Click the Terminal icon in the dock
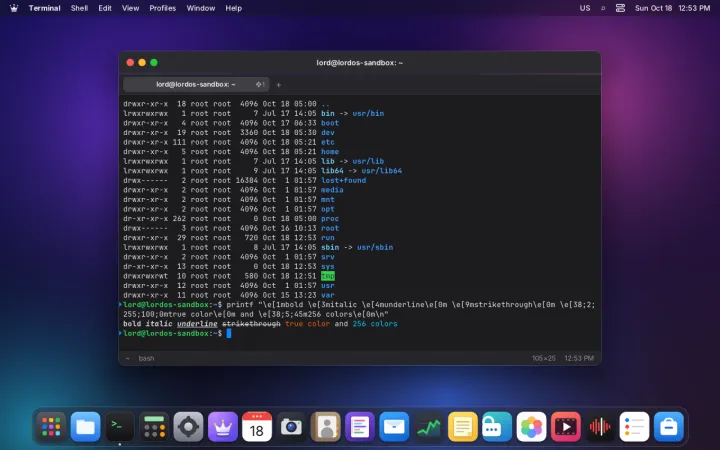Screen dimensions: 720x450 click(x=120, y=427)
